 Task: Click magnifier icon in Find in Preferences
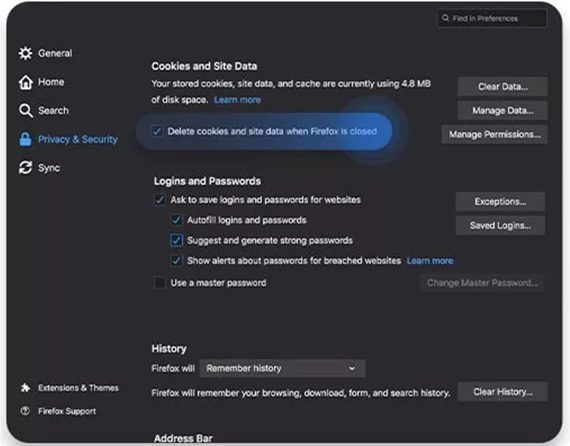coord(445,18)
